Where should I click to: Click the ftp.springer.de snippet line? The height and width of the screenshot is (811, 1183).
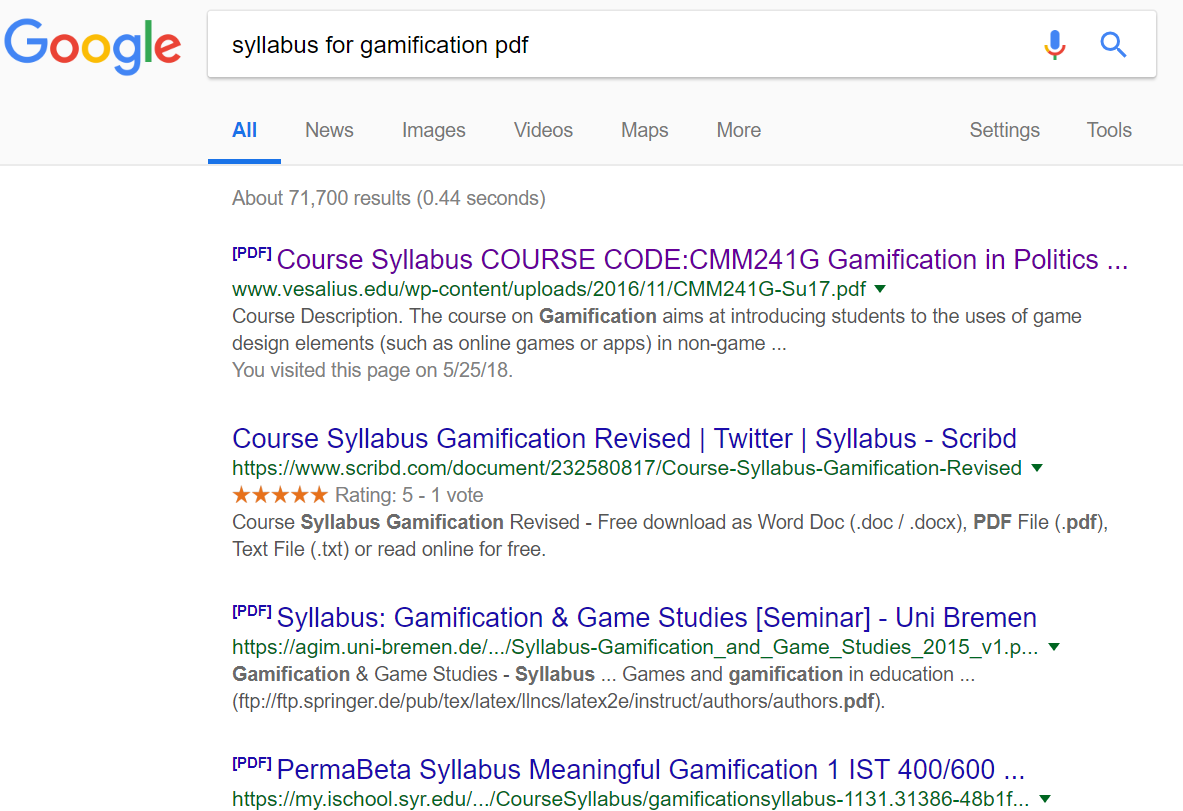(558, 702)
